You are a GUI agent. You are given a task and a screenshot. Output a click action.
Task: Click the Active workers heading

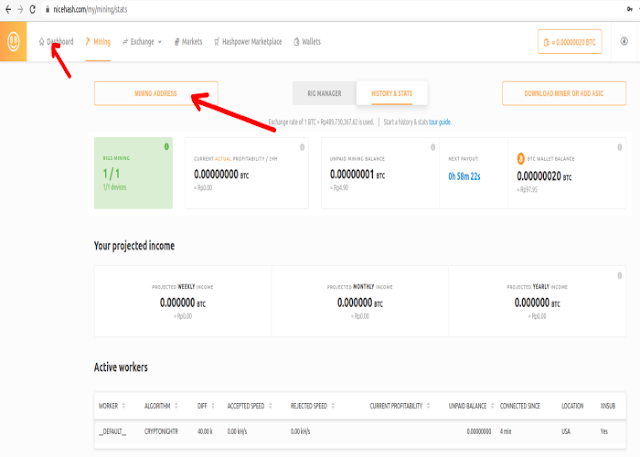coord(121,367)
